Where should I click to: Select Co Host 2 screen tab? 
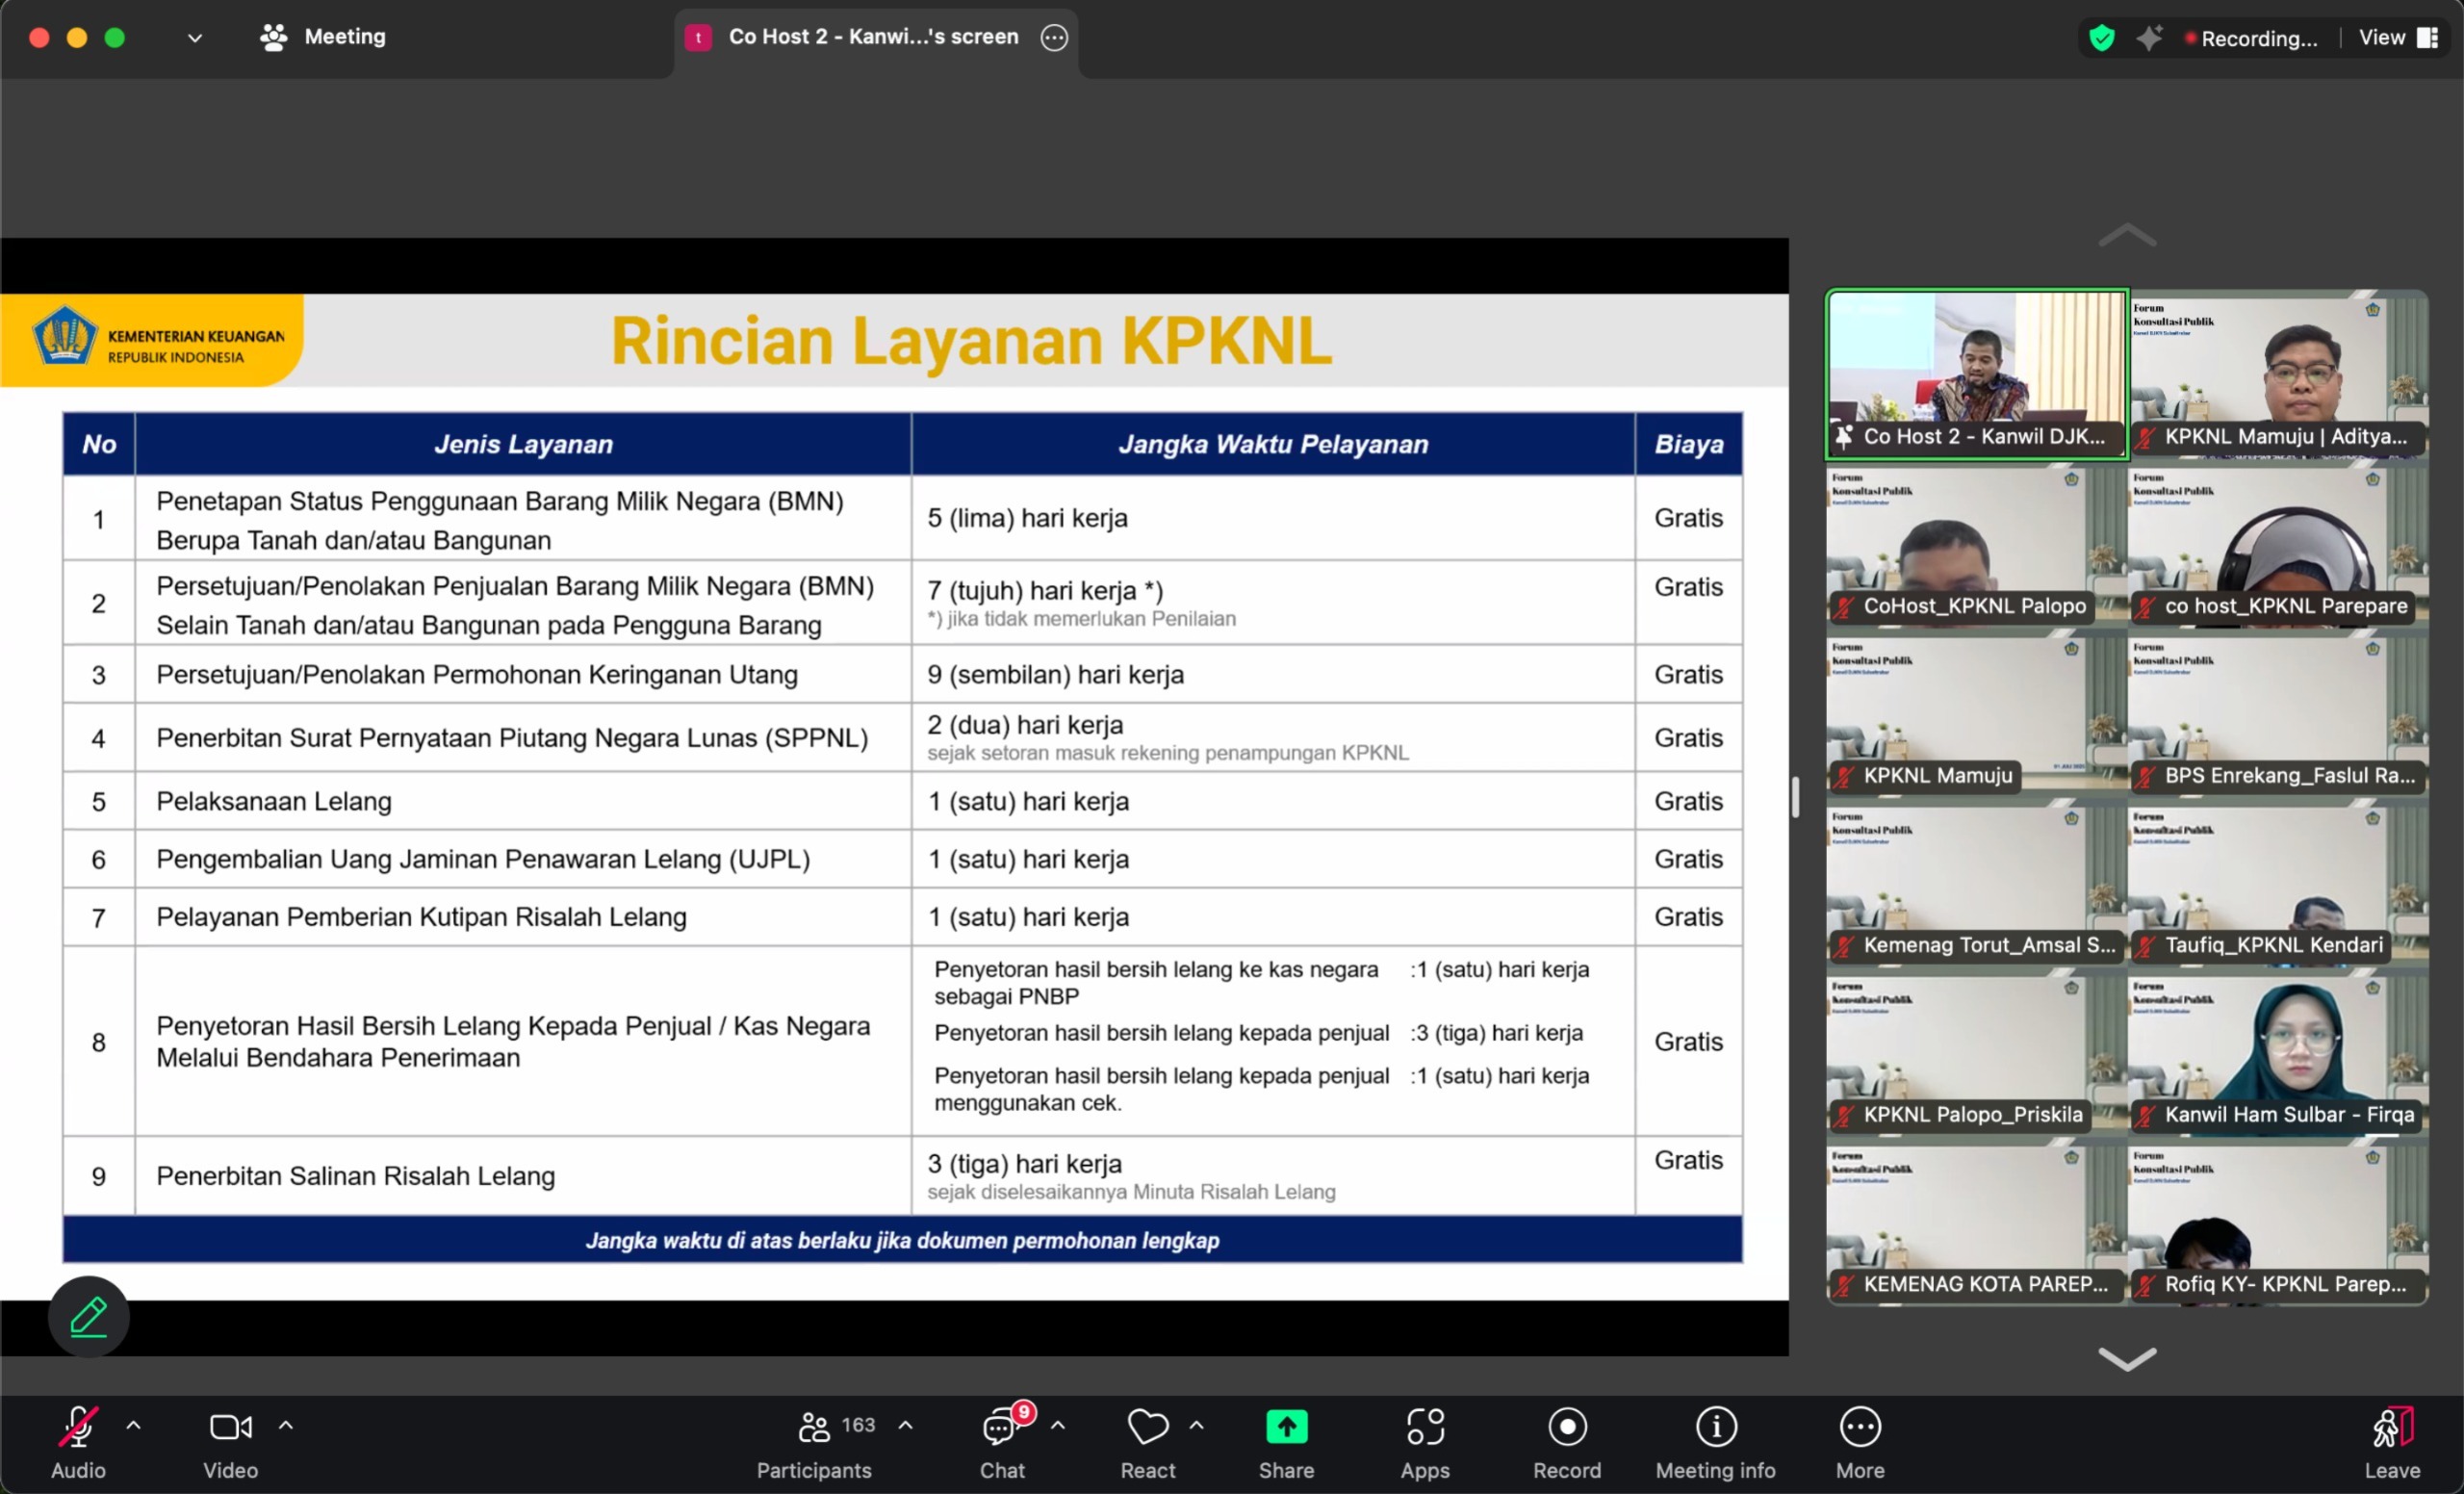[872, 37]
